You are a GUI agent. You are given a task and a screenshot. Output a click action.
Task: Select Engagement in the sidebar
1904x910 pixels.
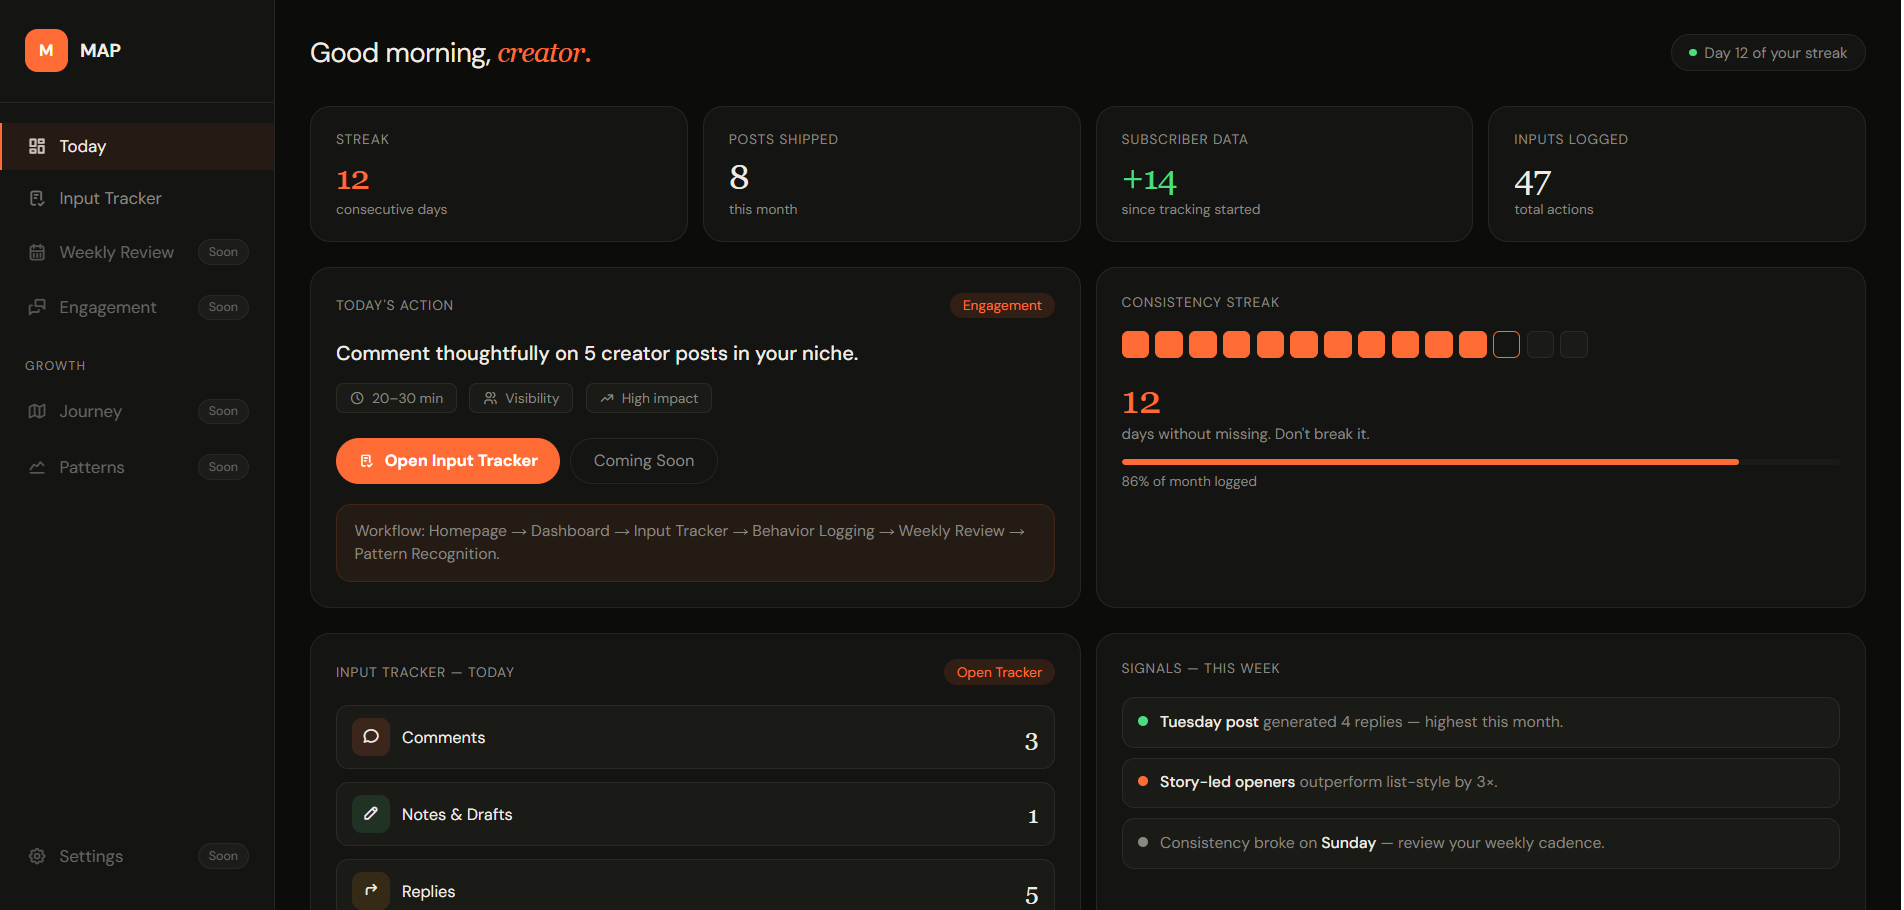137,307
